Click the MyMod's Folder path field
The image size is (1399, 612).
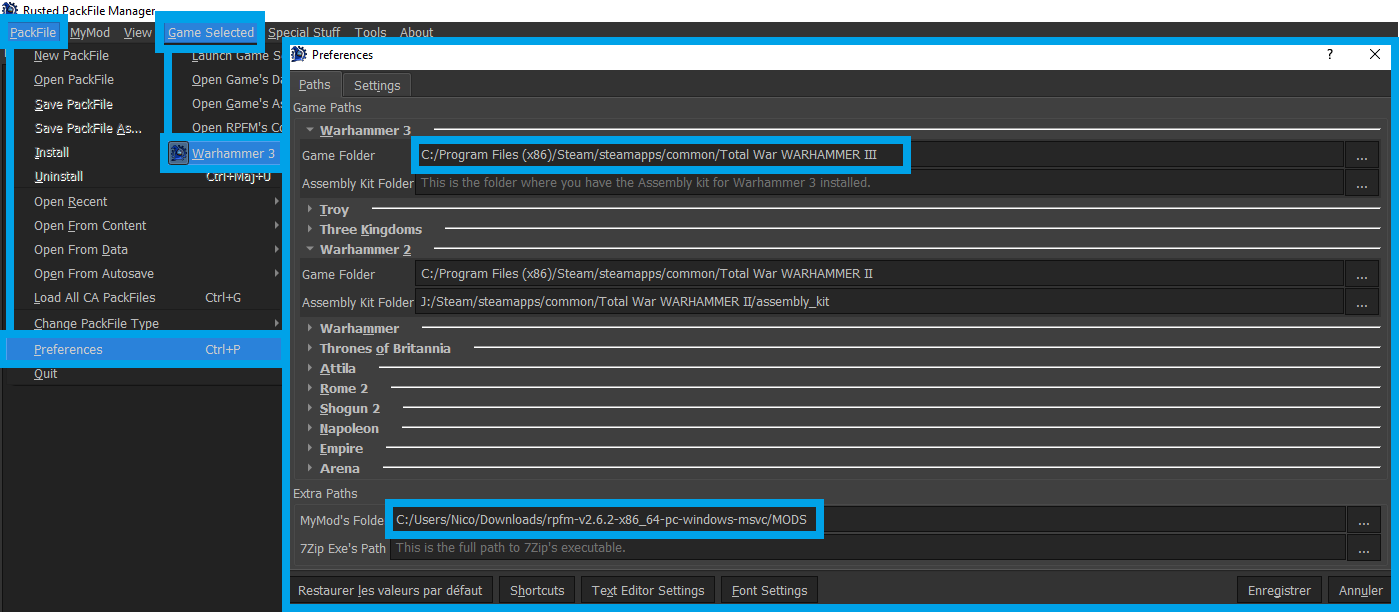click(x=866, y=520)
